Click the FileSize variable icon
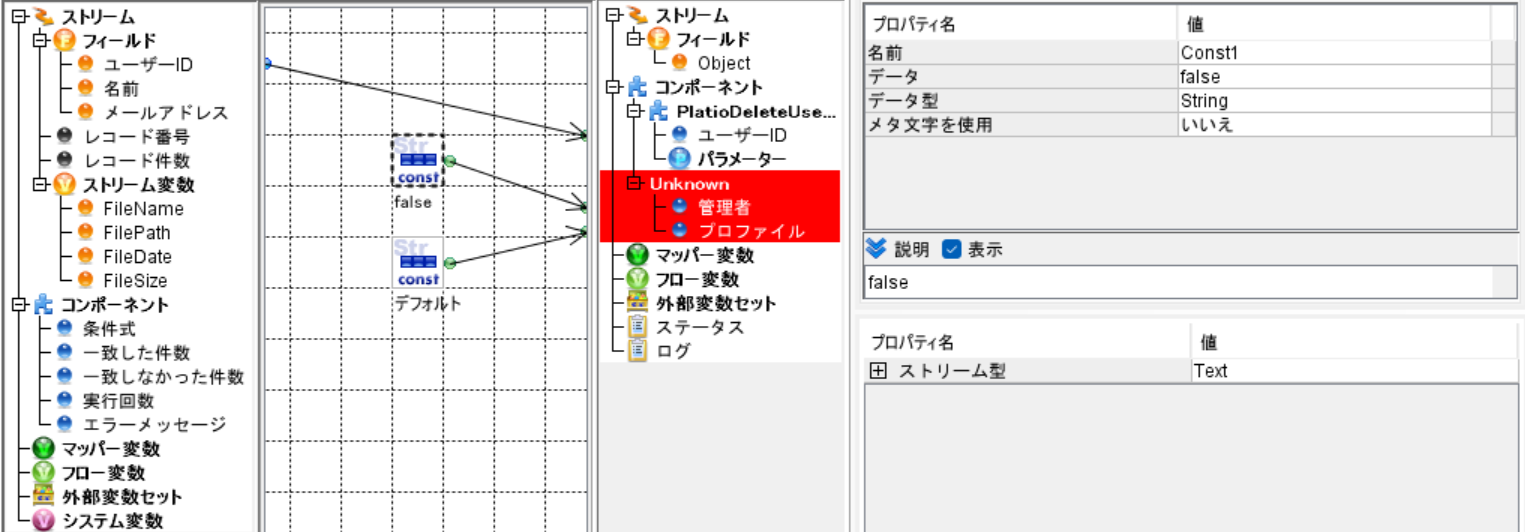 click(x=85, y=281)
